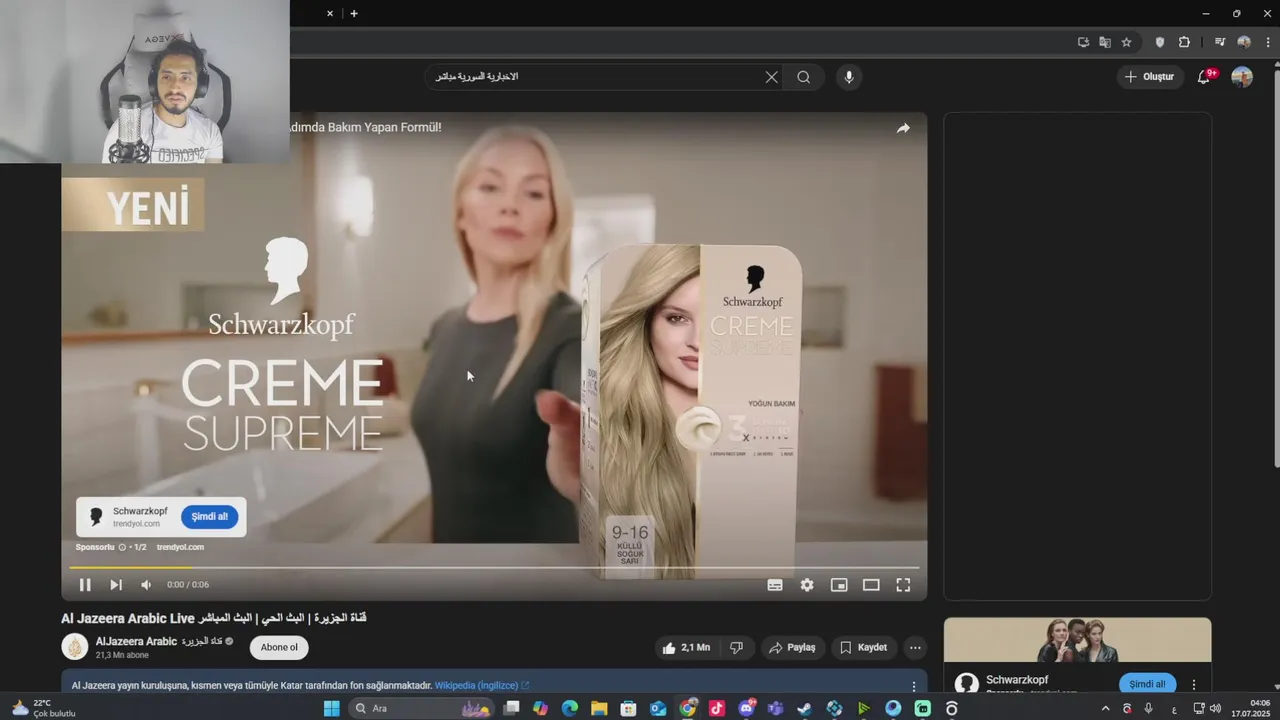Switch the video to miniplayer

[839, 585]
